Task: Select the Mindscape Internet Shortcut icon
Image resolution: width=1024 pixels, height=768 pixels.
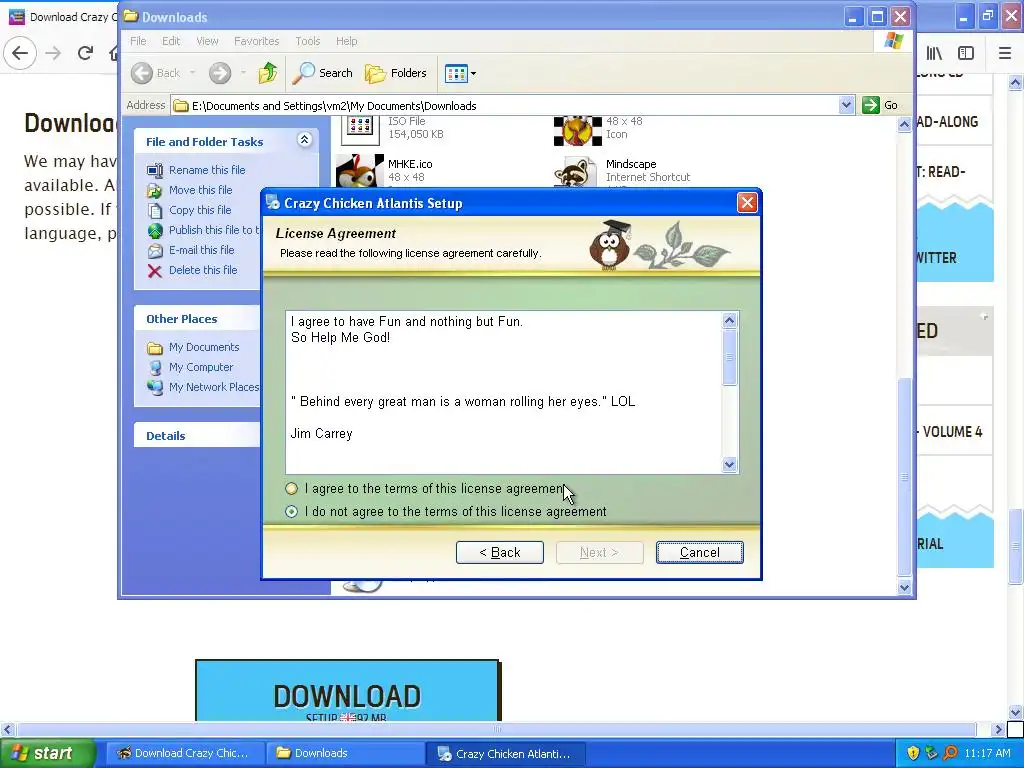Action: pyautogui.click(x=575, y=172)
